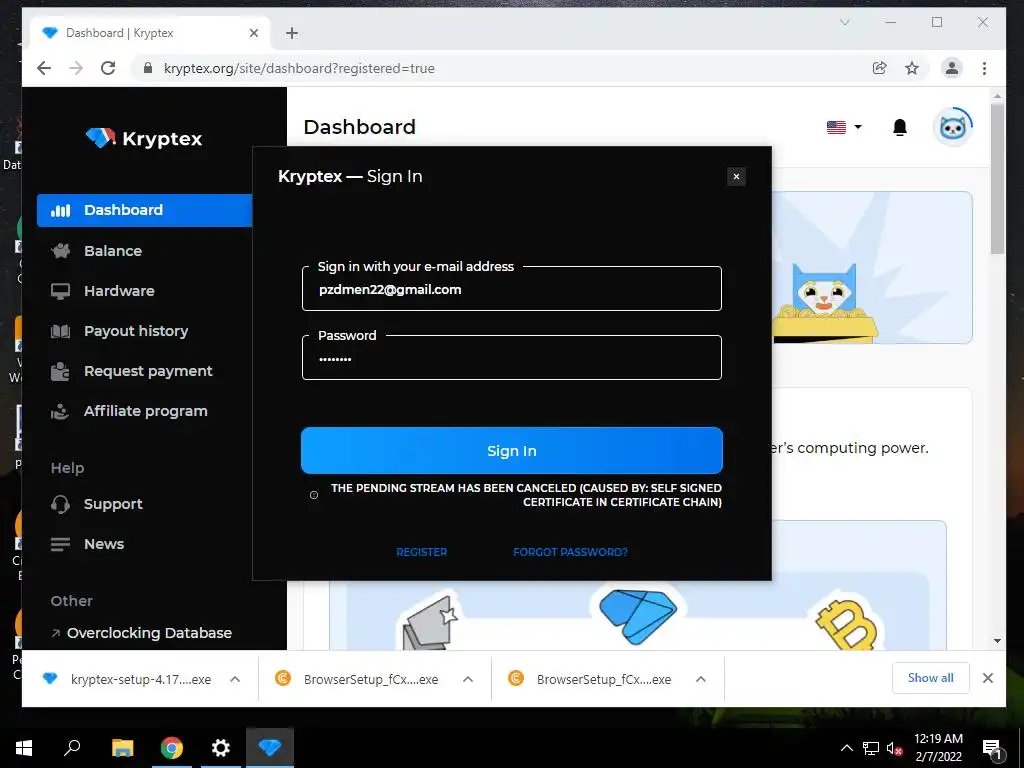Image resolution: width=1024 pixels, height=768 pixels.
Task: Open the Balance sidebar item
Action: (97, 251)
